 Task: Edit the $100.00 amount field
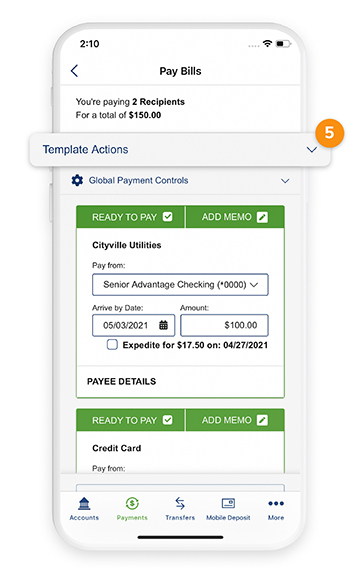(x=224, y=325)
